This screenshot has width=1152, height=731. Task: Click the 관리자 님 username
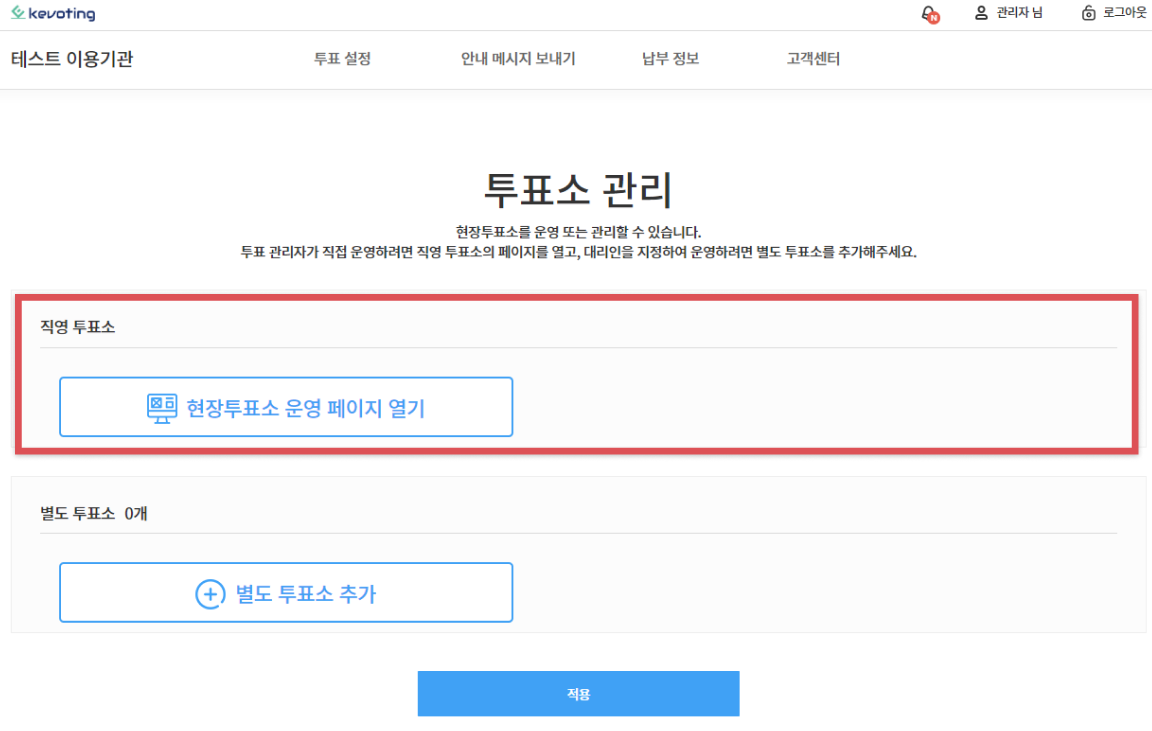pyautogui.click(x=1019, y=14)
